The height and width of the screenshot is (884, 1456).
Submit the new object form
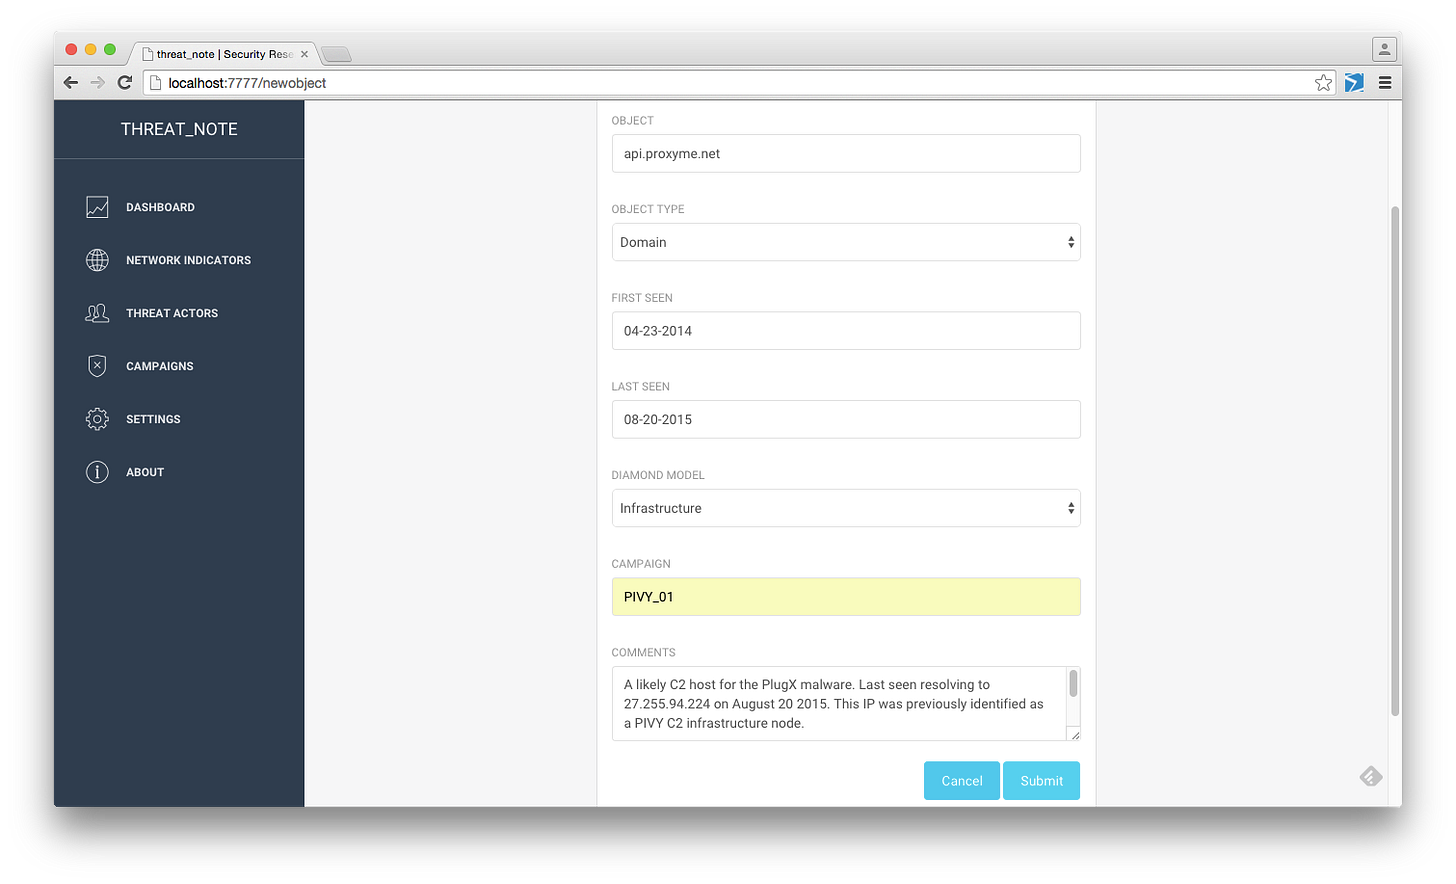(x=1040, y=780)
